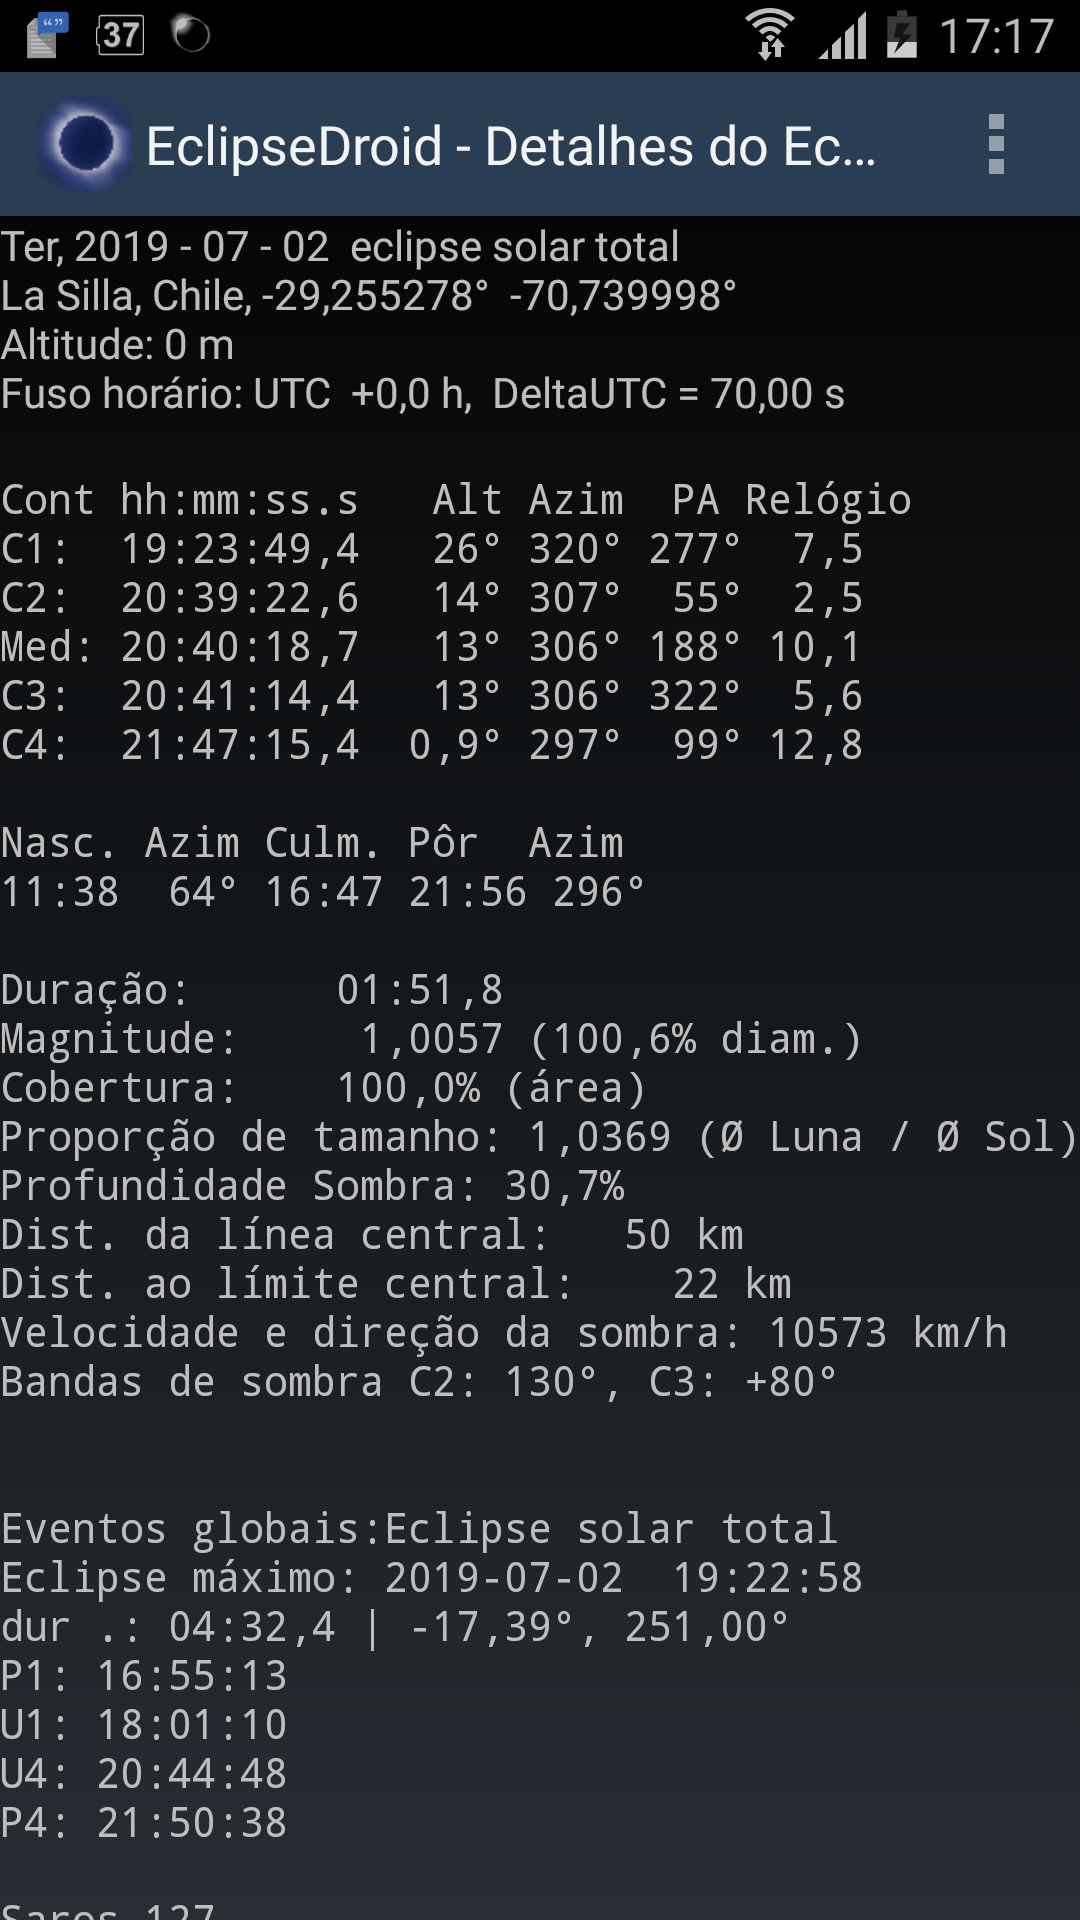Tap the 'dur .: 04:32,4' line
1080x1920 pixels.
[395, 1627]
